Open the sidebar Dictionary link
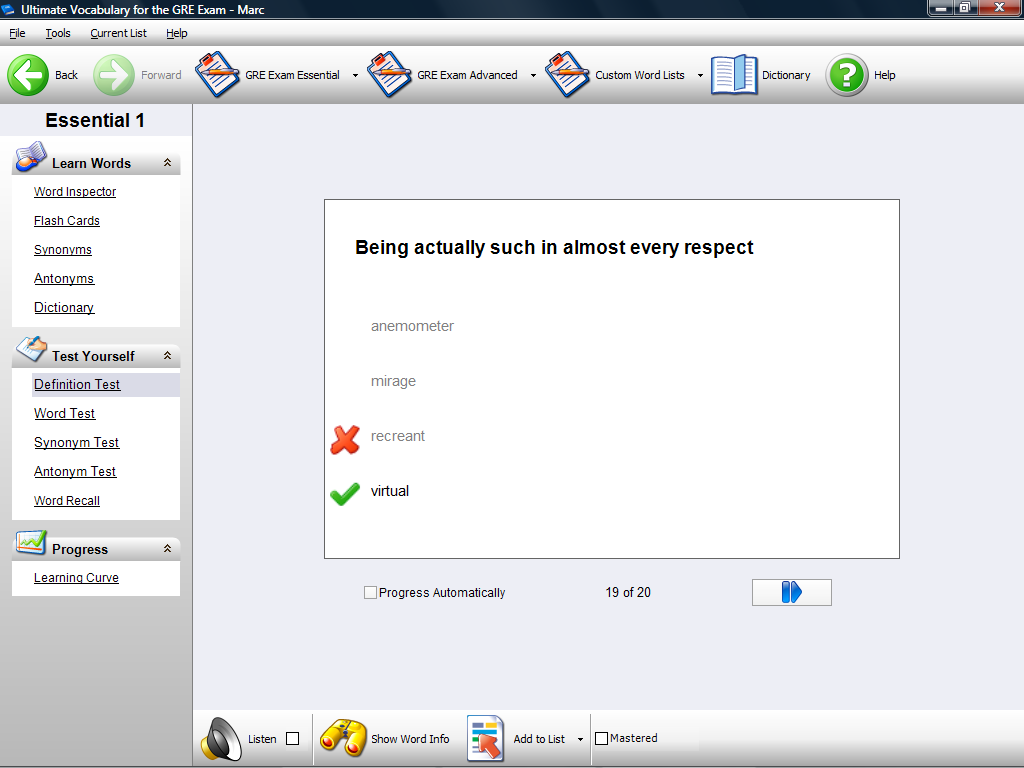The image size is (1024, 768). [64, 307]
